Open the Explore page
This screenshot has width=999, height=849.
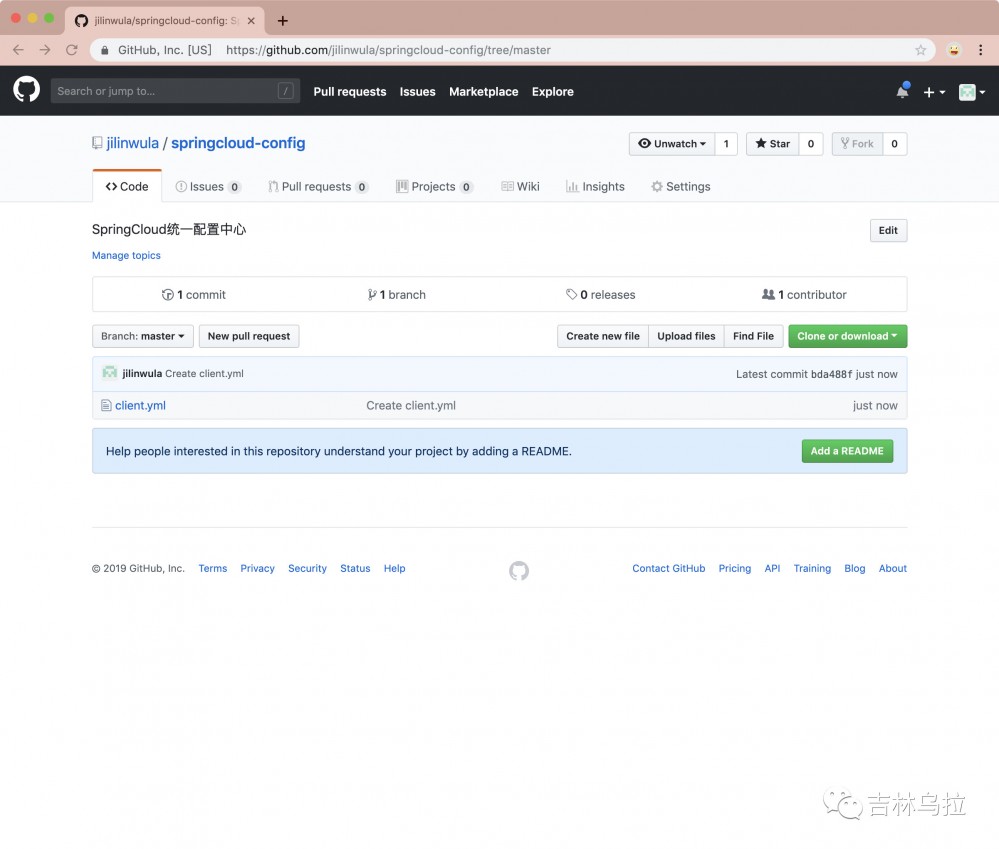click(552, 92)
